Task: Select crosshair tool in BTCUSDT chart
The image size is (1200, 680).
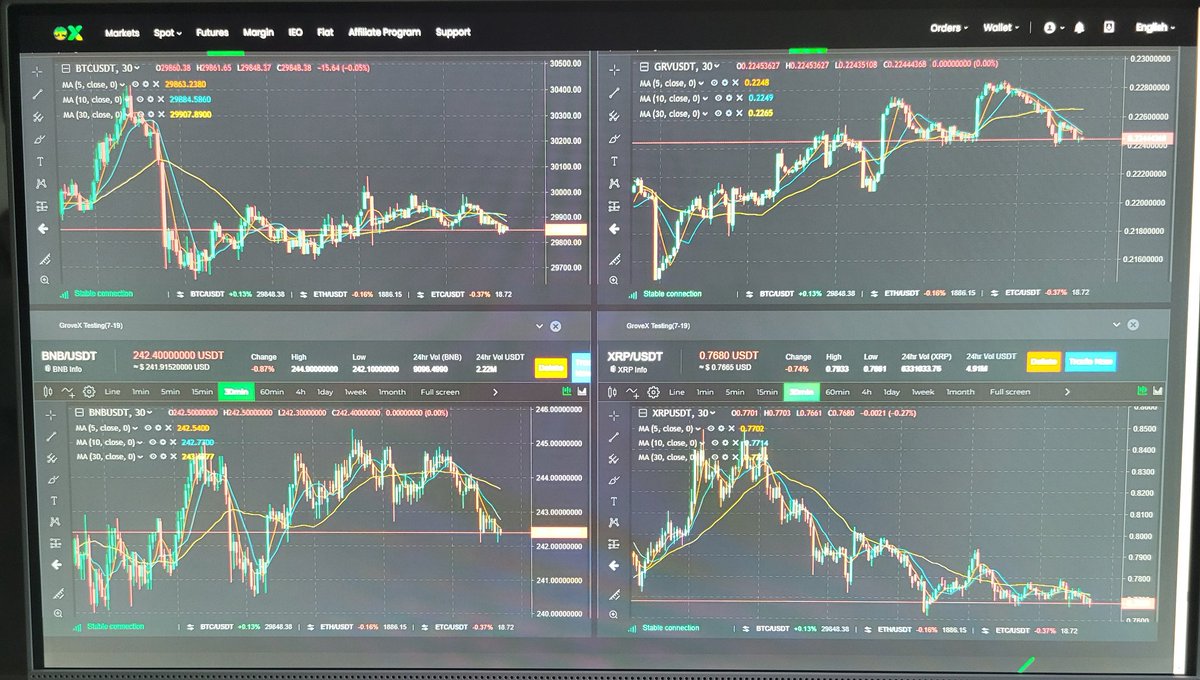Action: 38,71
